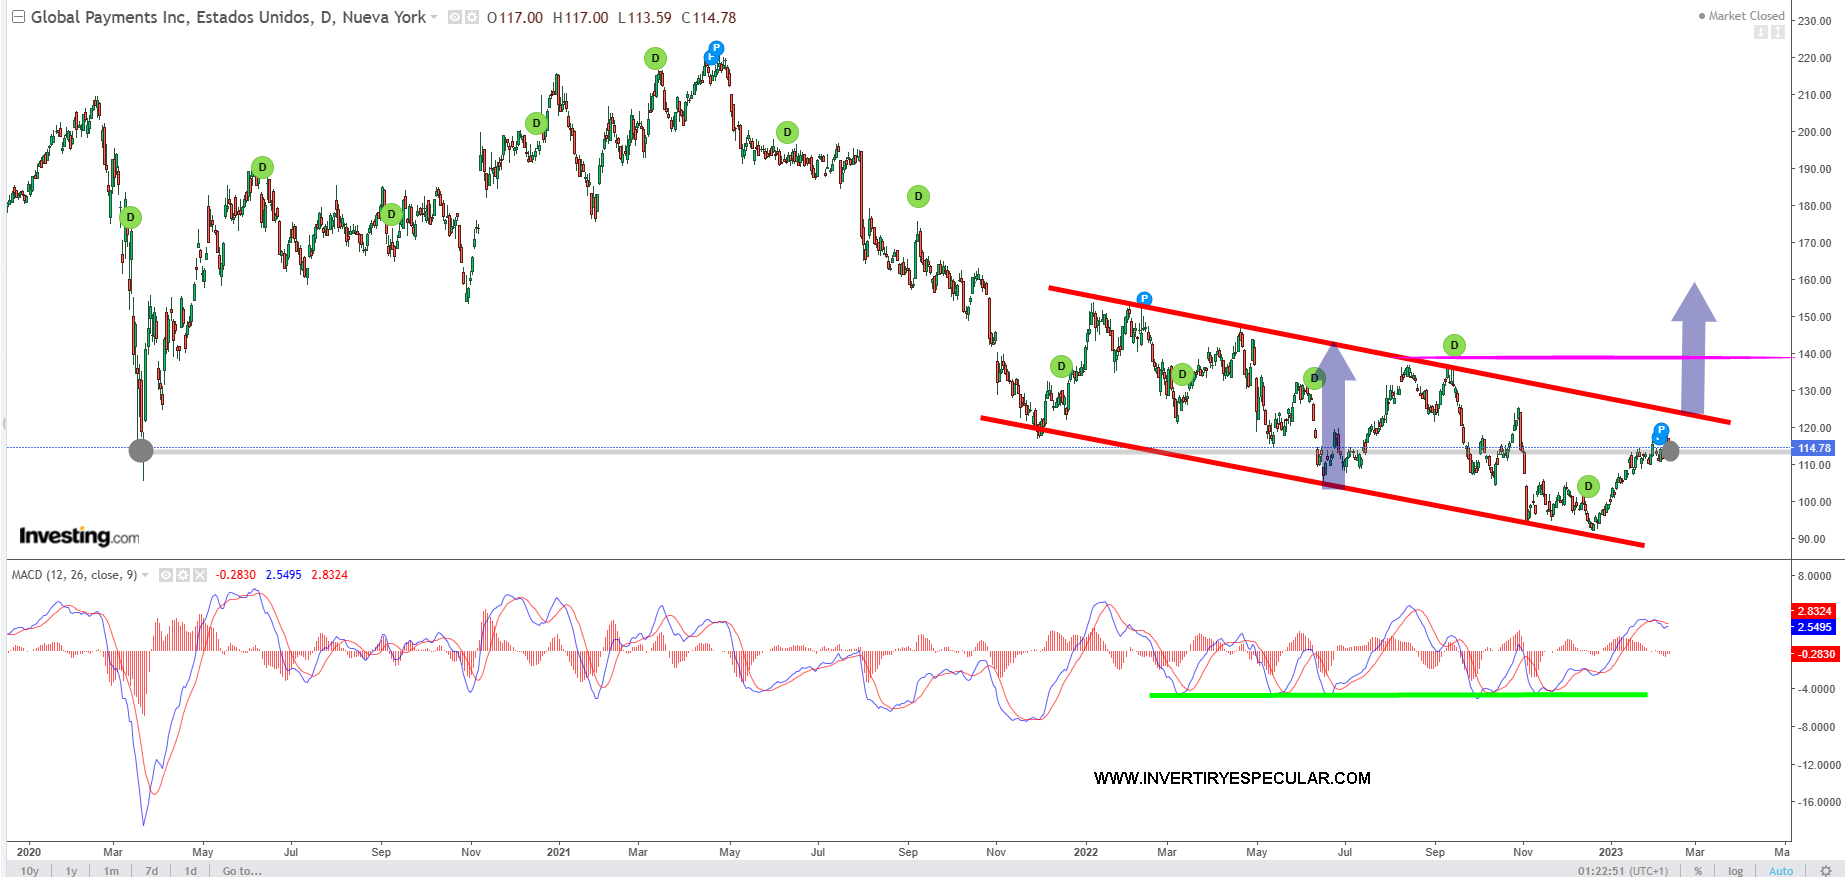
Task: Open chart properties gear in bottom bar
Action: [1826, 870]
